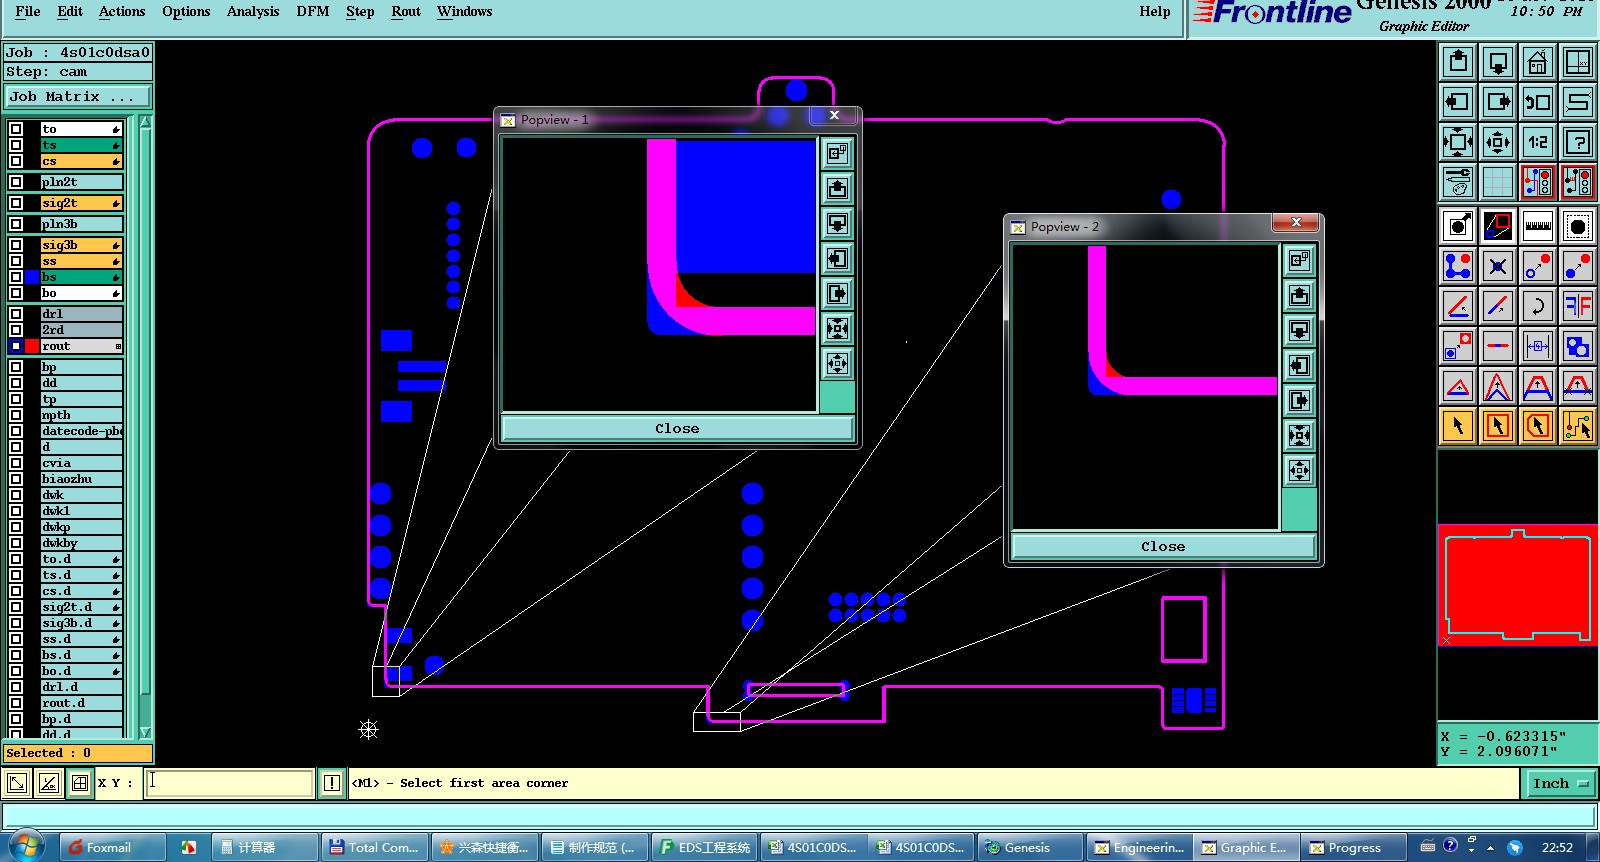Select the ruler measure tool
The width and height of the screenshot is (1600, 862).
(1538, 226)
